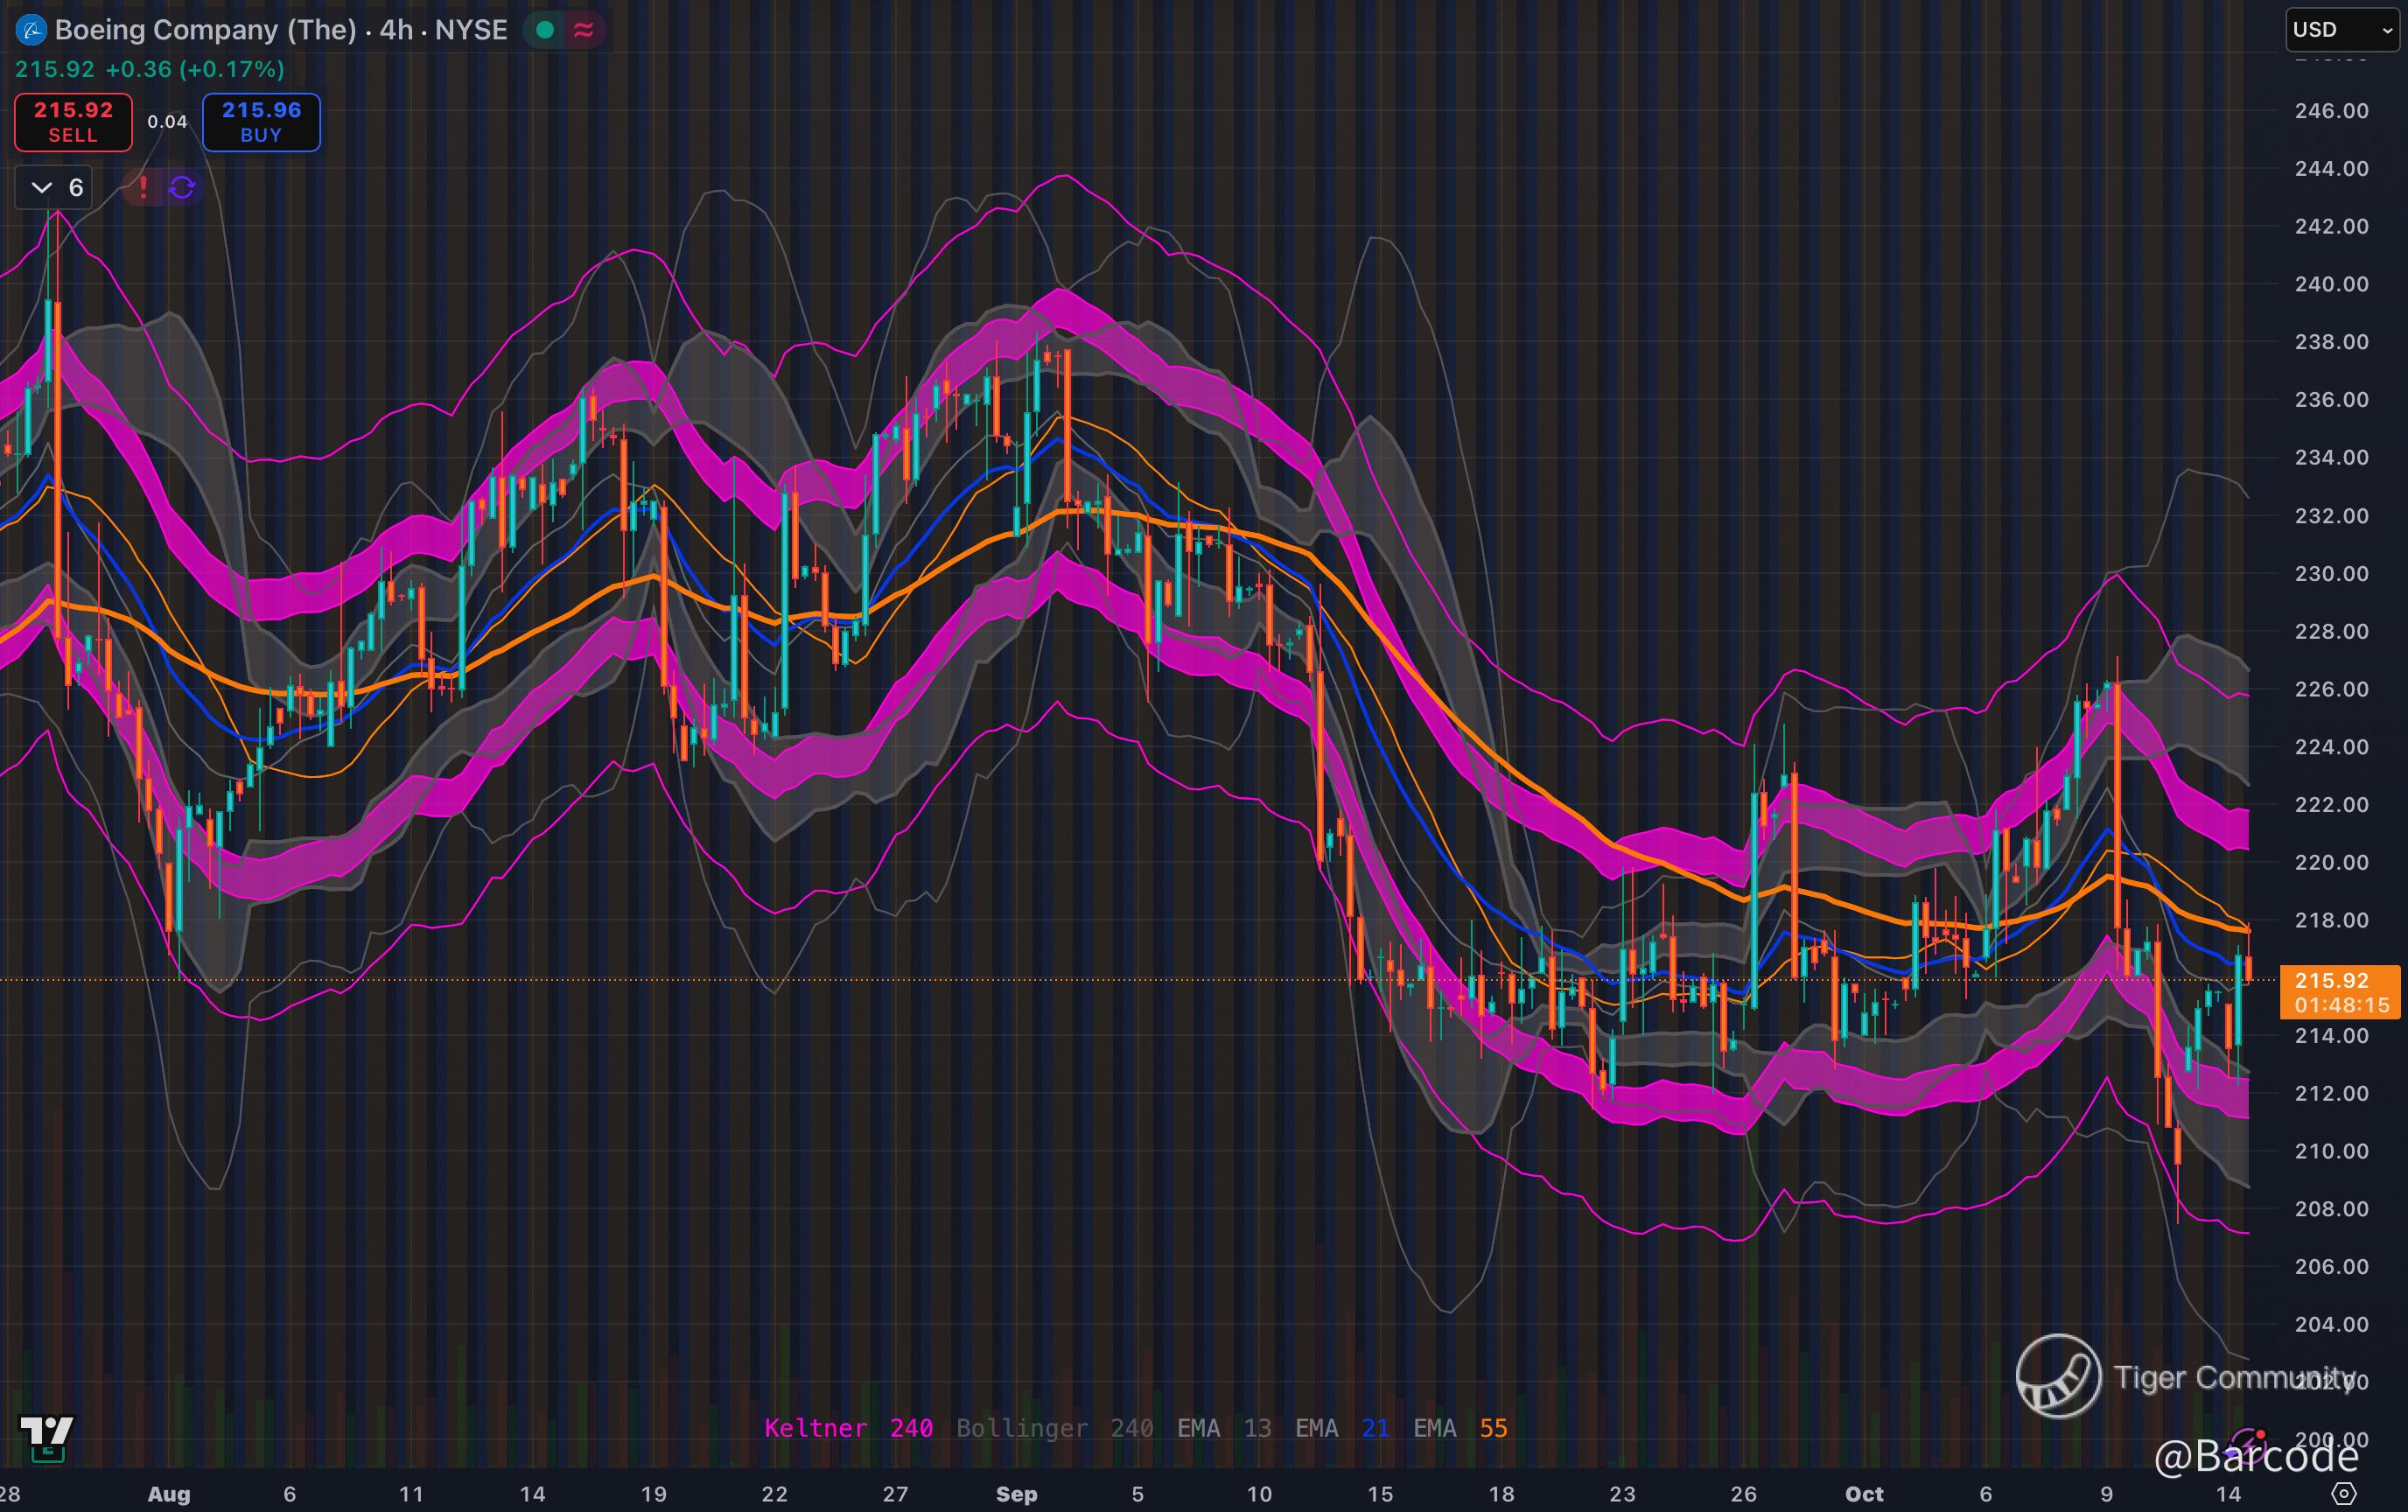Click the green market open status dot

click(545, 30)
